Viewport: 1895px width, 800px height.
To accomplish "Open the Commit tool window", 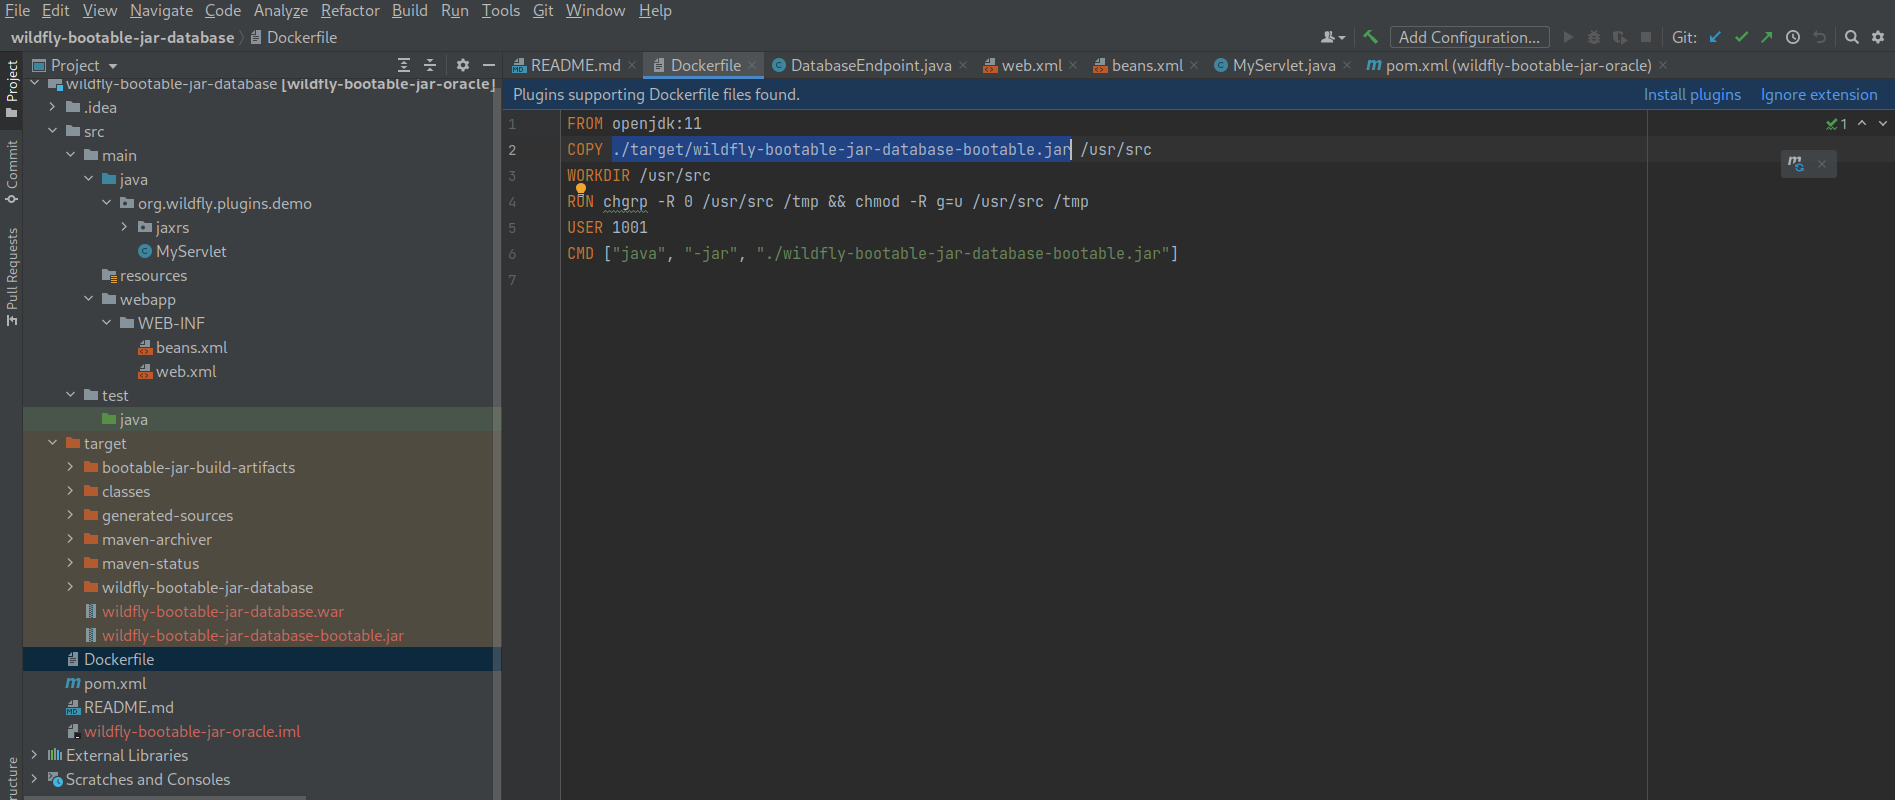I will [x=12, y=172].
